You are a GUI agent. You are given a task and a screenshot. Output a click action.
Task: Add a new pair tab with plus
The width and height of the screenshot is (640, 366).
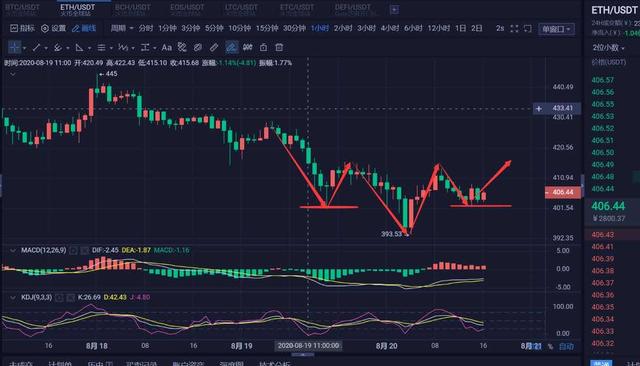[394, 9]
